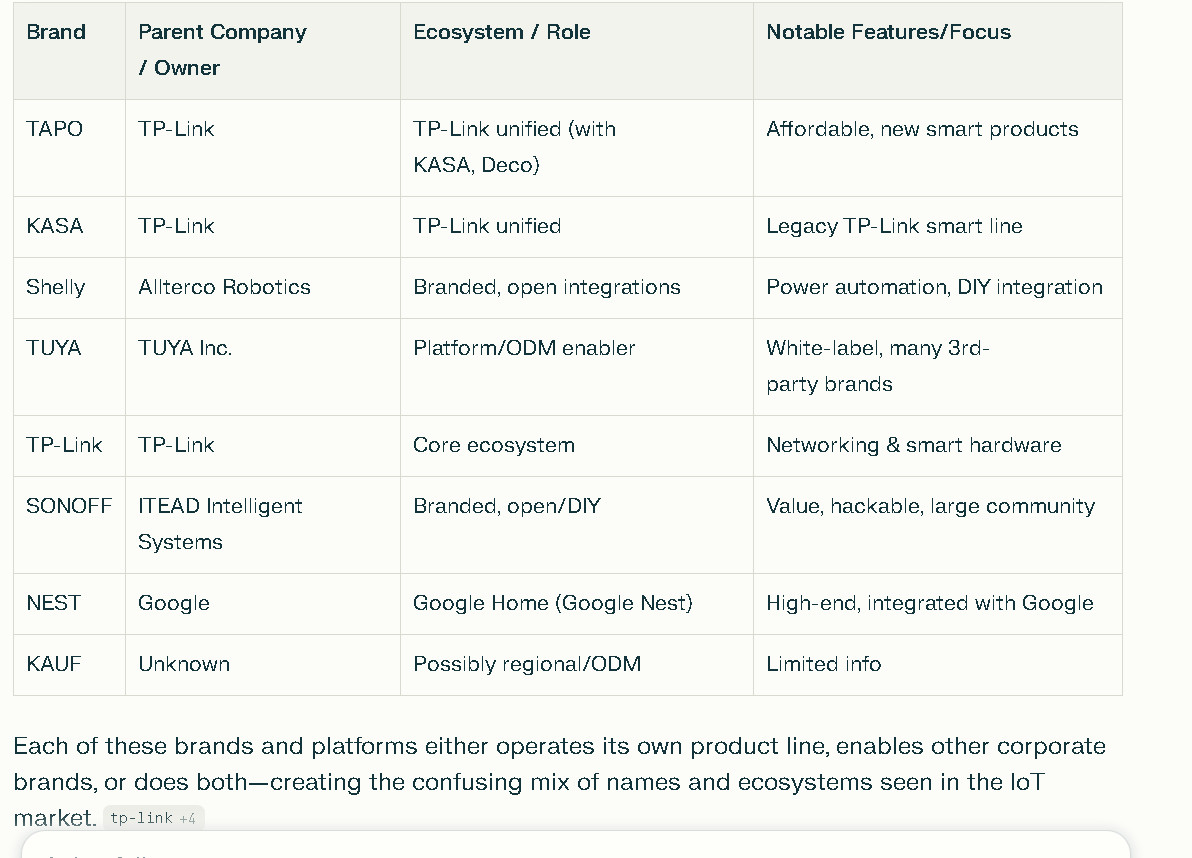Select the KAUF brand cell

[x=54, y=664]
